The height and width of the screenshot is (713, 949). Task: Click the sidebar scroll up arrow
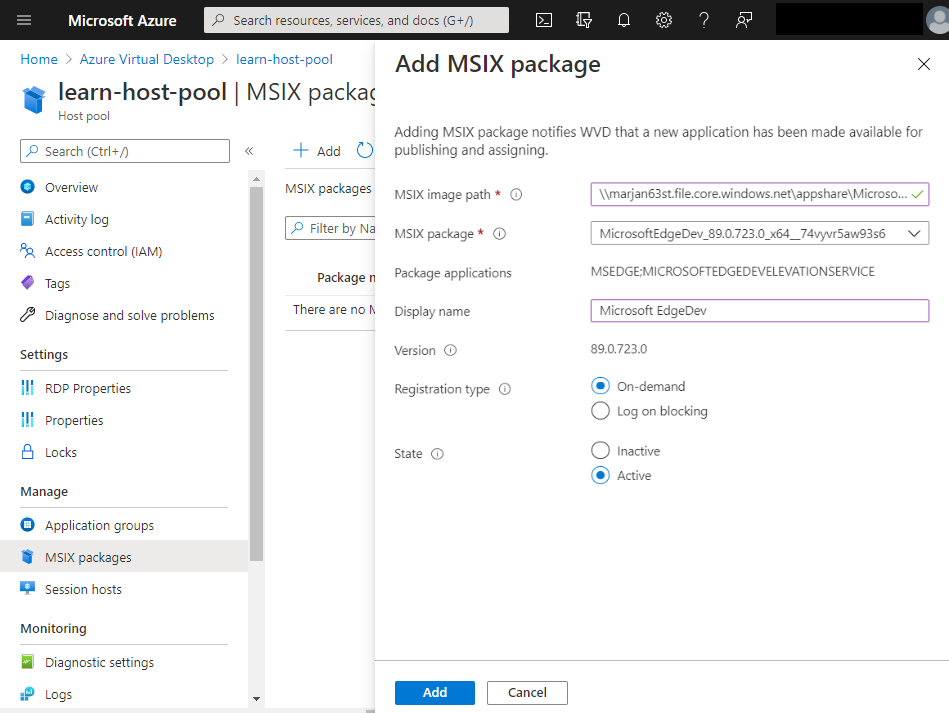pos(257,179)
